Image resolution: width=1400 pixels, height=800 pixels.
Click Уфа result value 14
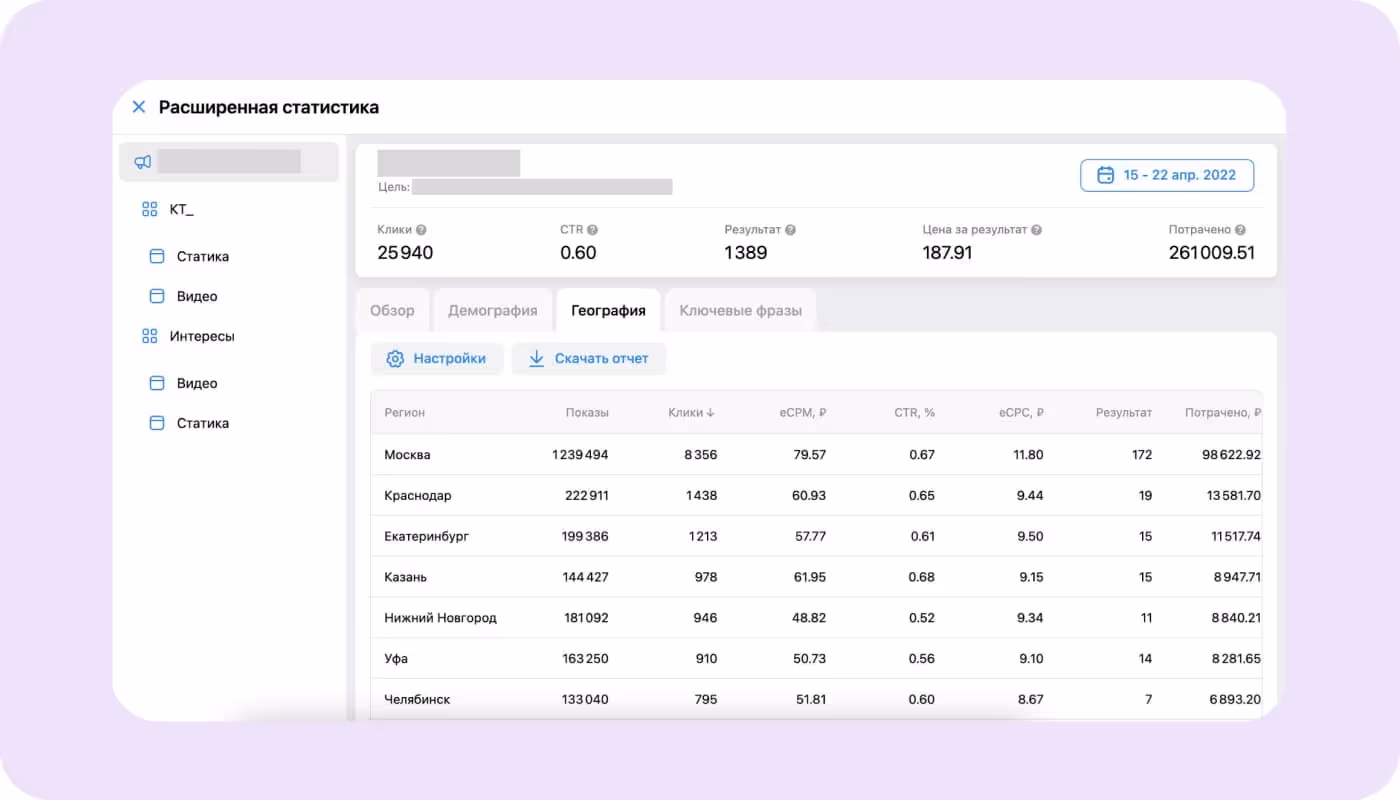[1145, 659]
